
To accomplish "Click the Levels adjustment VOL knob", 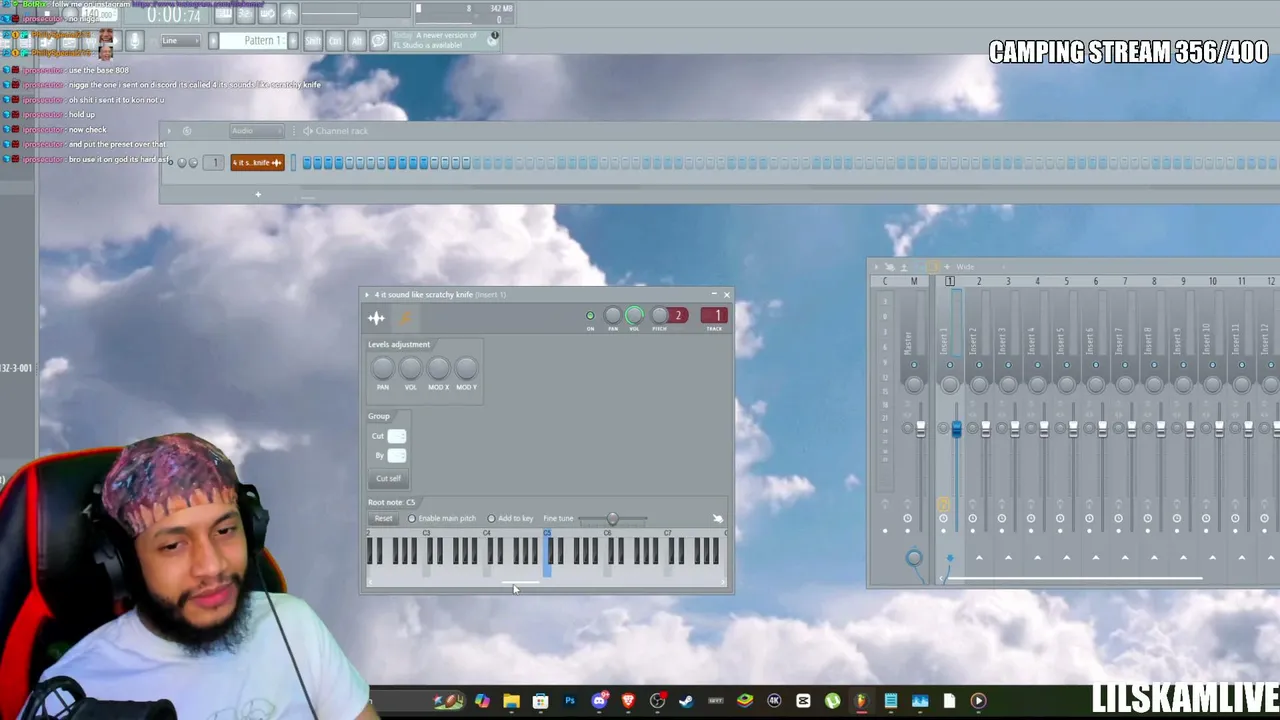I will (x=411, y=370).
